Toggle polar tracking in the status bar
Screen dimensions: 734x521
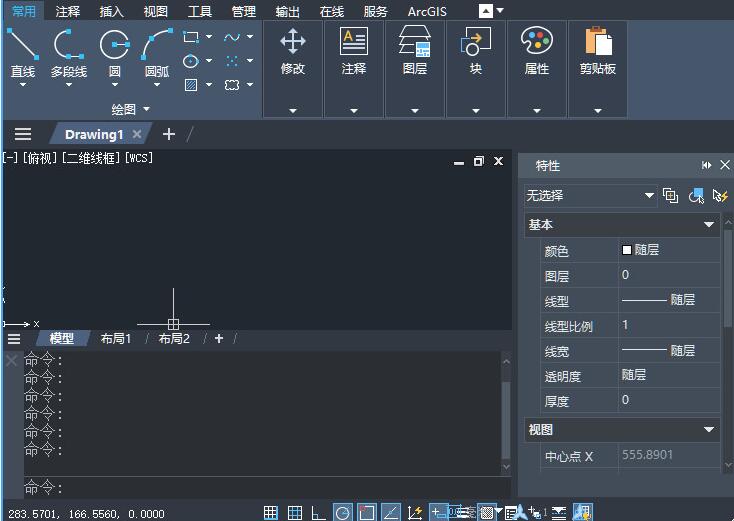pos(343,513)
